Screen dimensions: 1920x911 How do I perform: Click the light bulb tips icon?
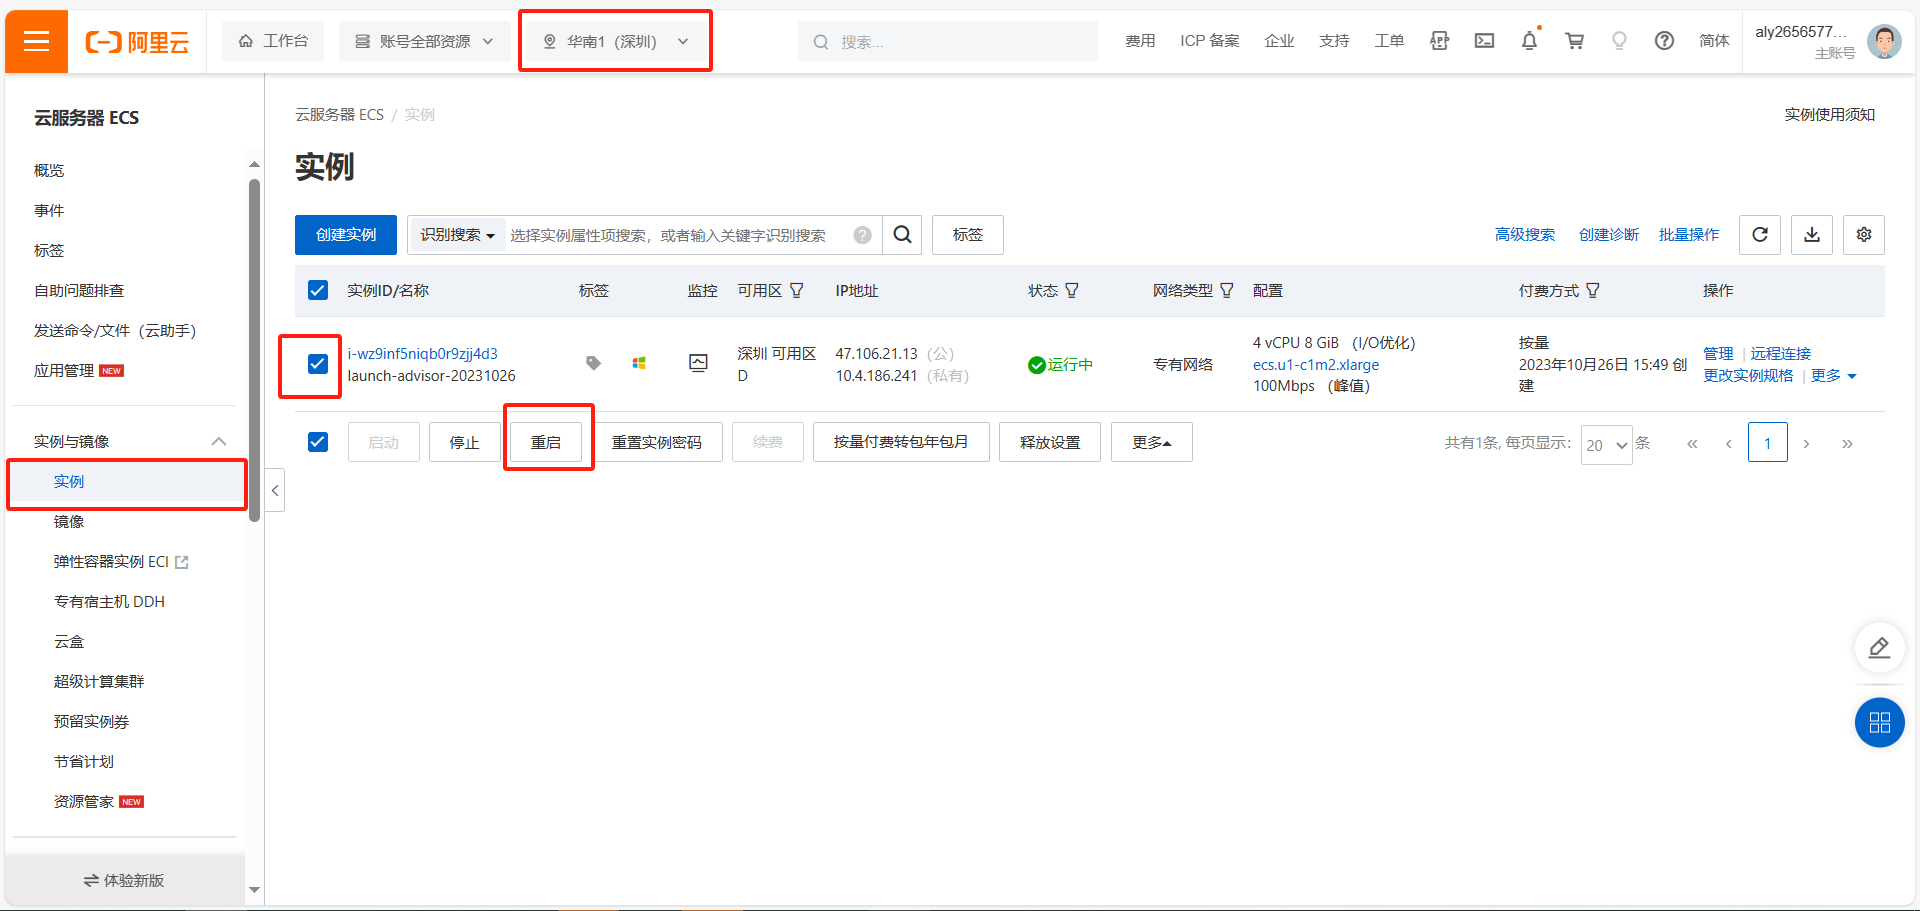click(x=1619, y=41)
